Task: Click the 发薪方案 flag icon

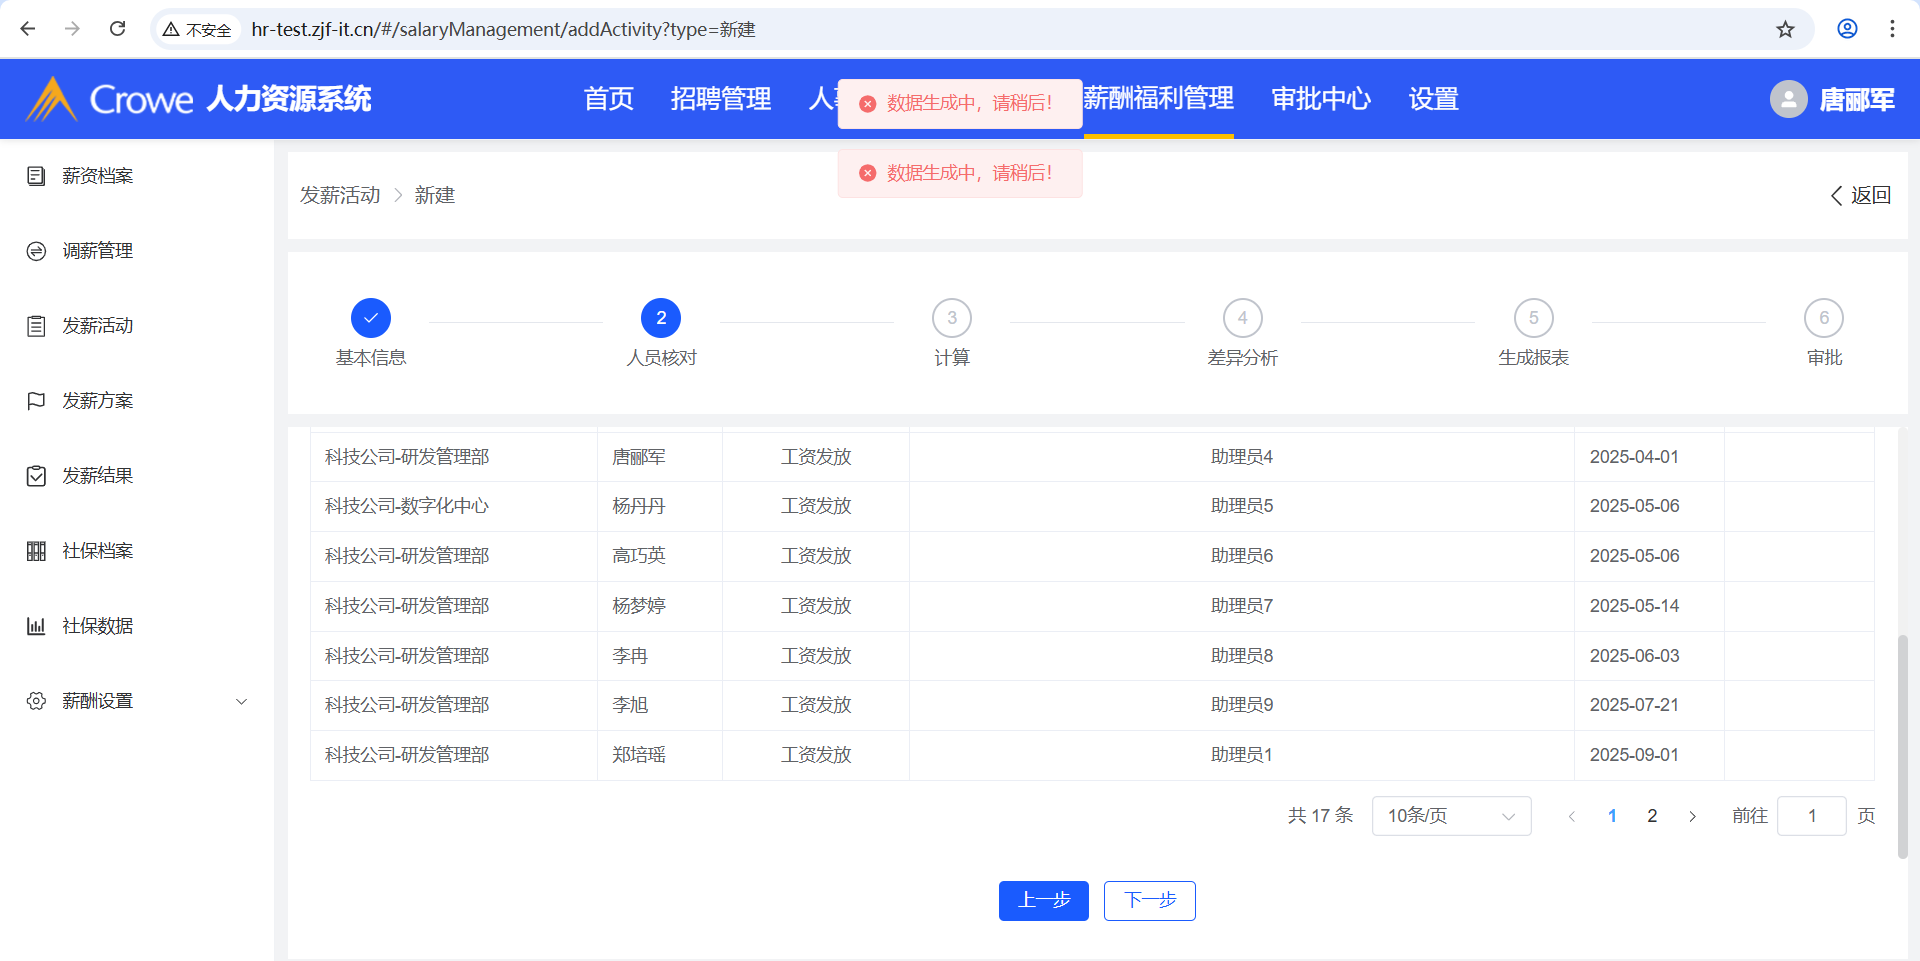Action: 36,401
